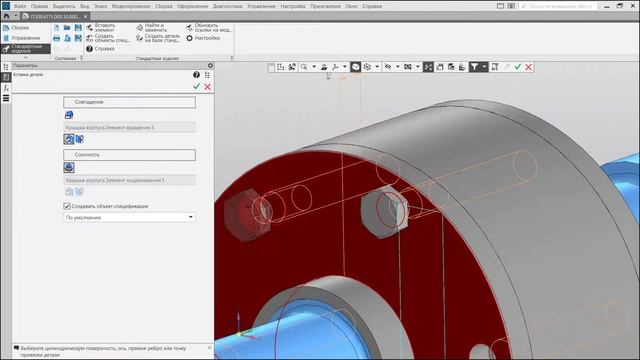The image size is (640, 360).
Task: Open the hide objects dropdown arrow
Action: click(398, 67)
